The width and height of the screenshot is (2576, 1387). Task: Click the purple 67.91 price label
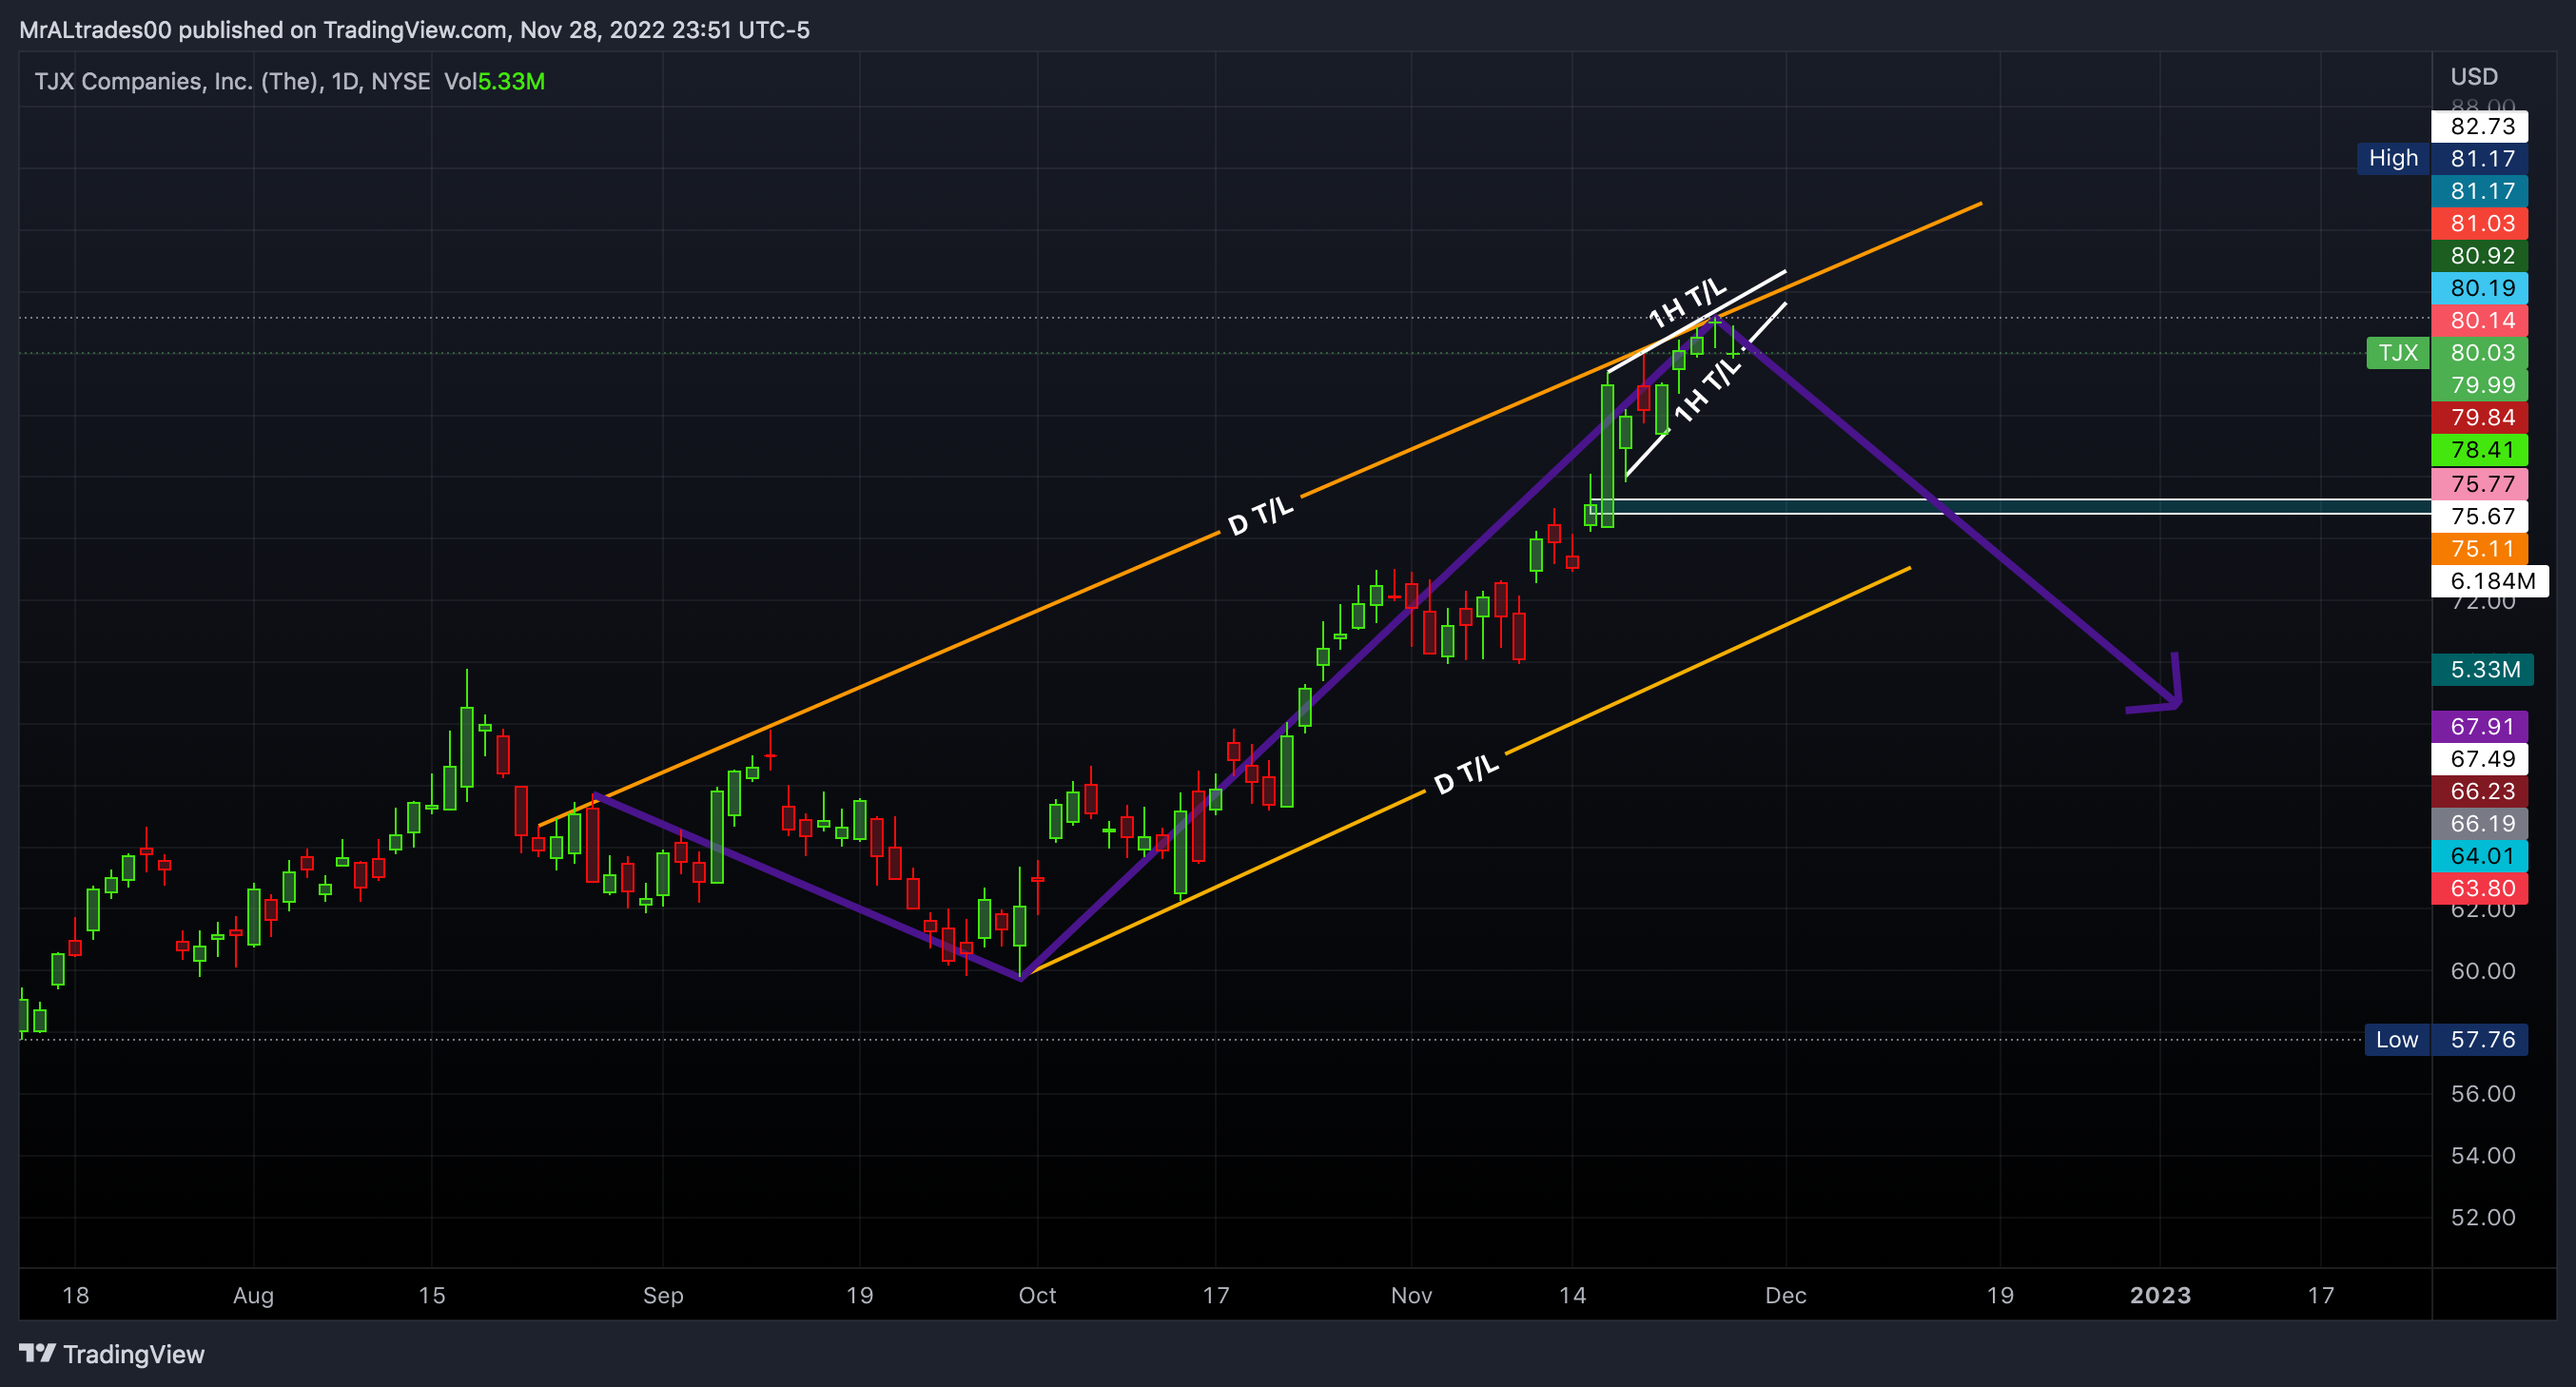coord(2481,726)
